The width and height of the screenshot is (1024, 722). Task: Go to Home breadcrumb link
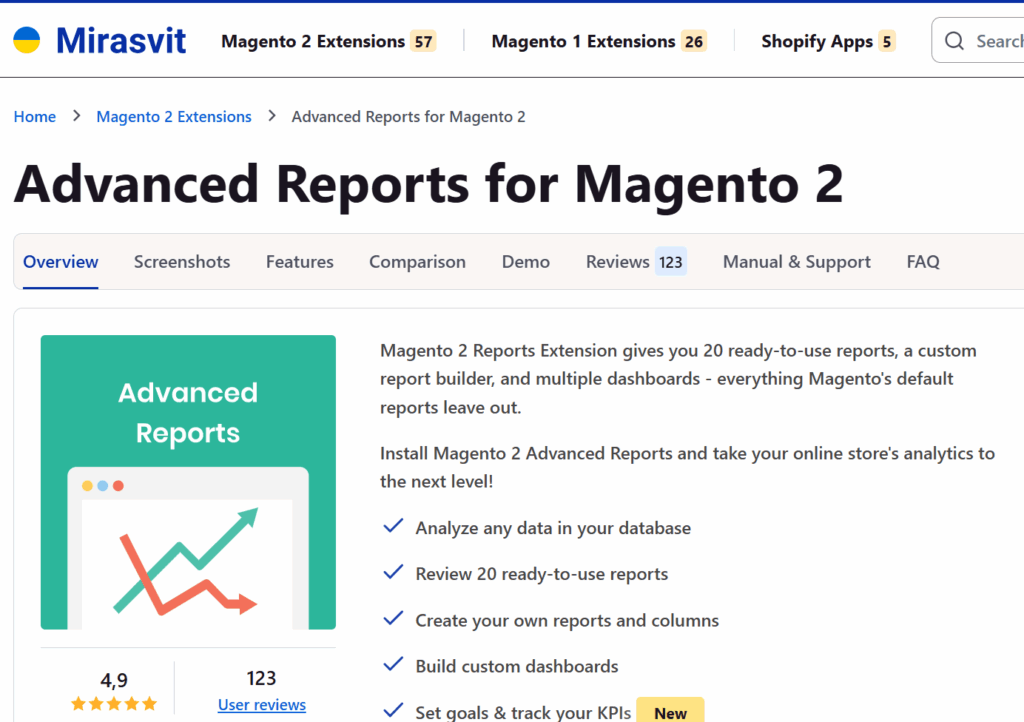point(35,116)
